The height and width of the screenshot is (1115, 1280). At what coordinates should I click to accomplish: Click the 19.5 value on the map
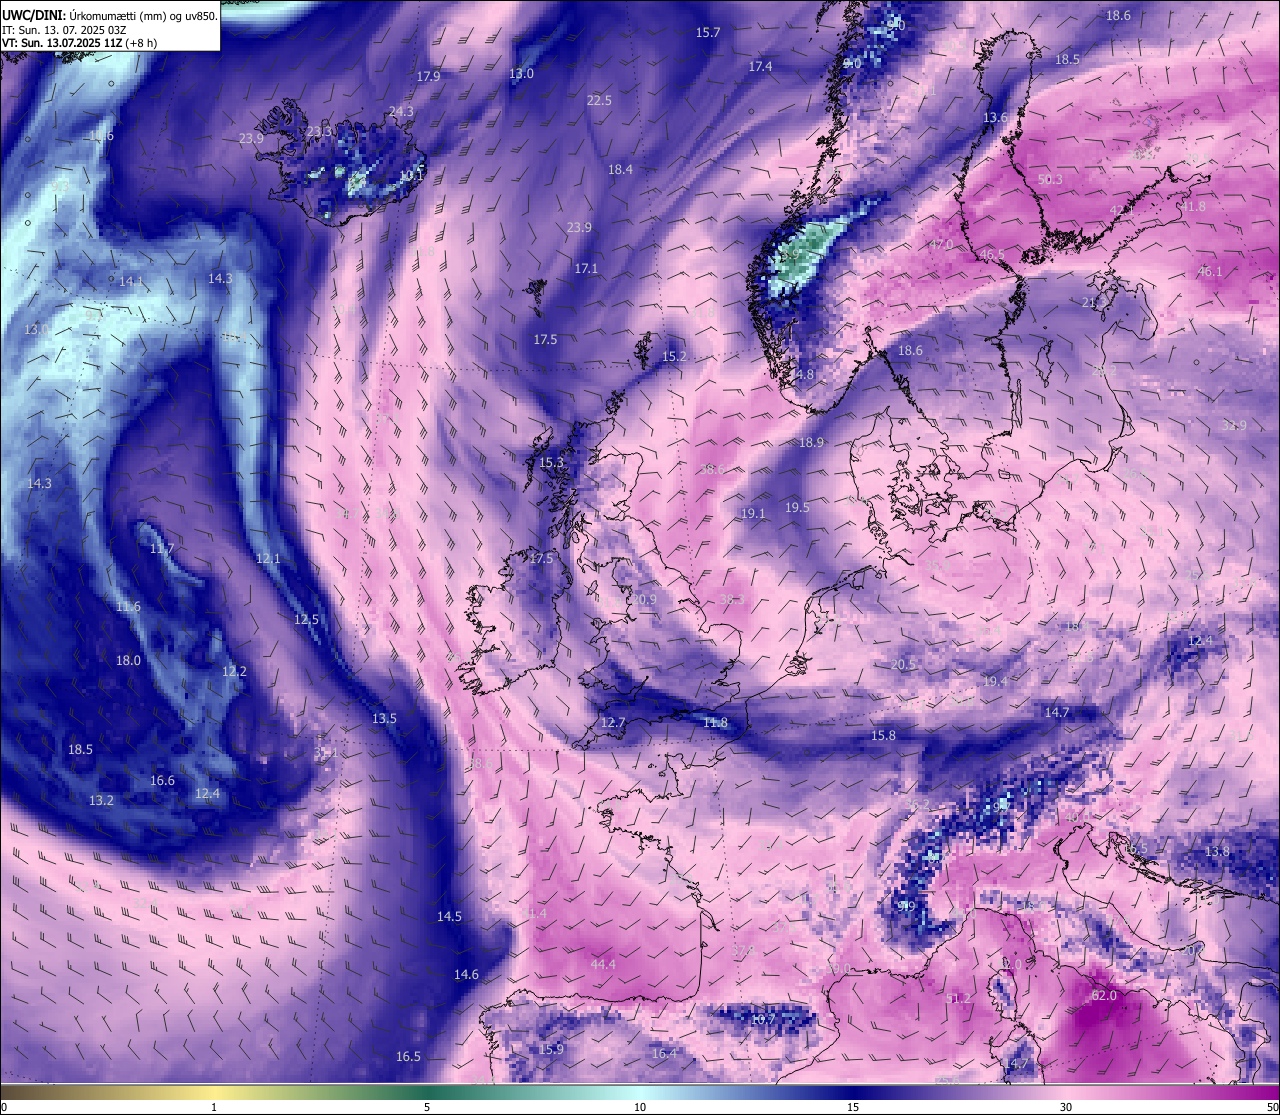[x=797, y=508]
